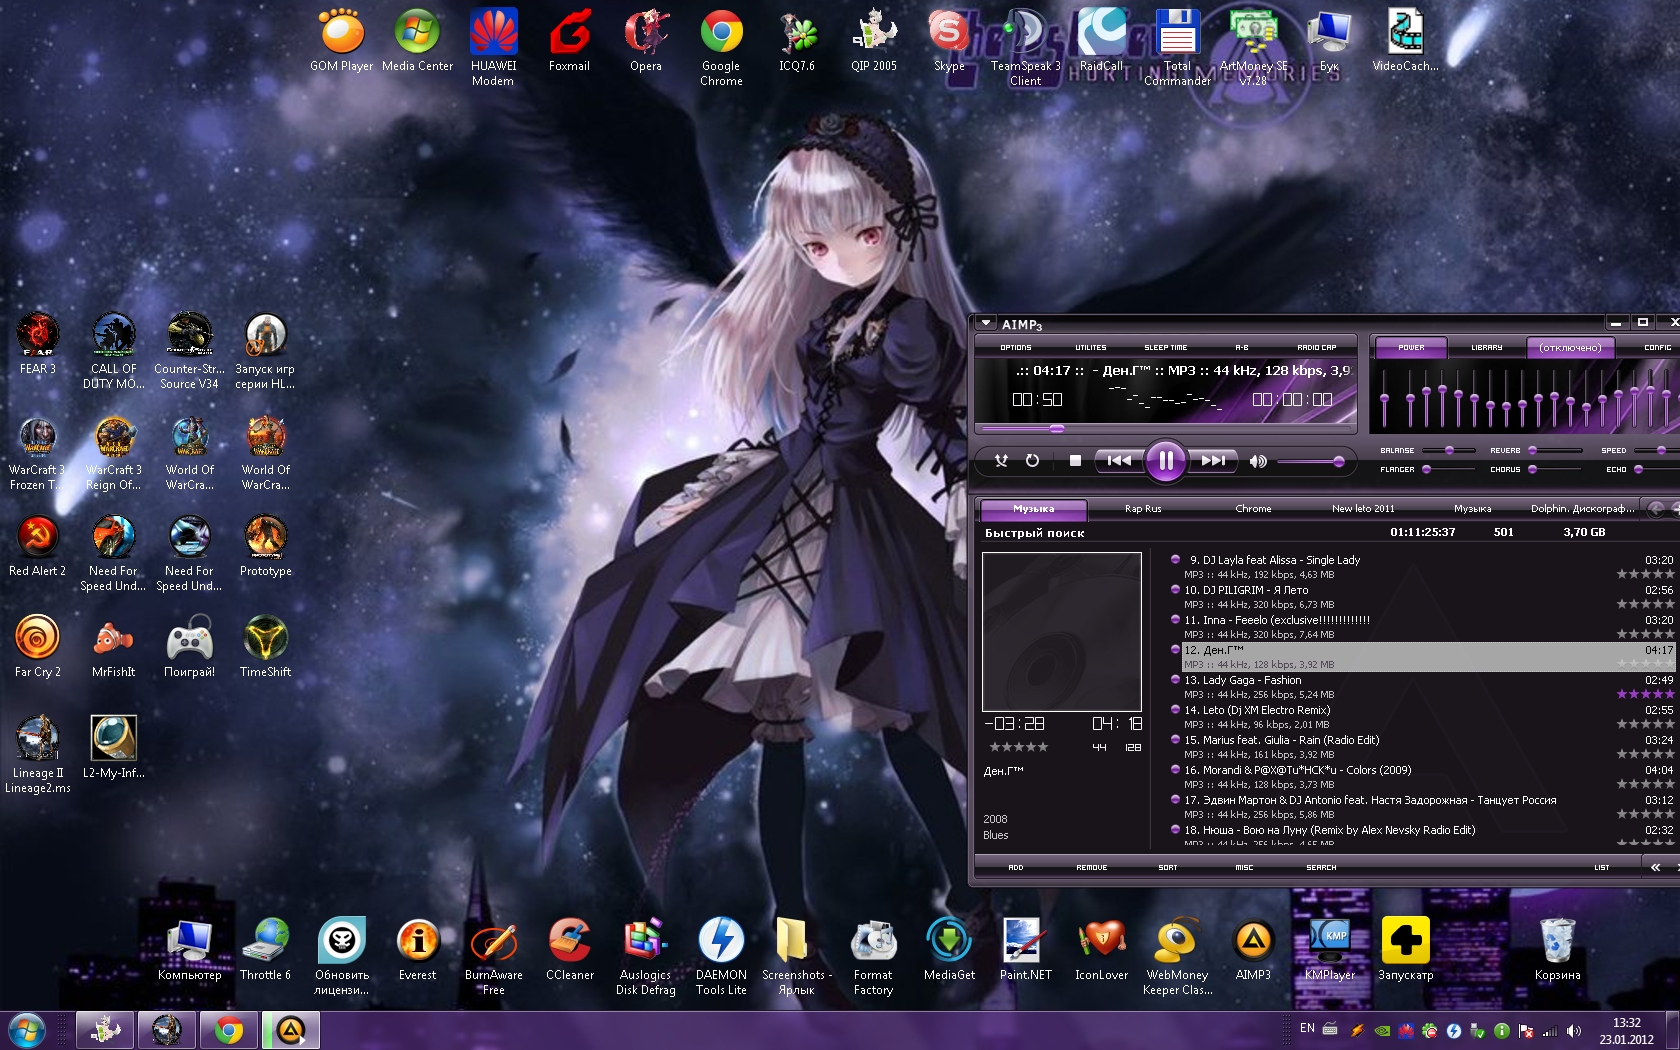This screenshot has width=1680, height=1050.
Task: Open the OPTIONS menu in AIMP
Action: (x=1015, y=347)
